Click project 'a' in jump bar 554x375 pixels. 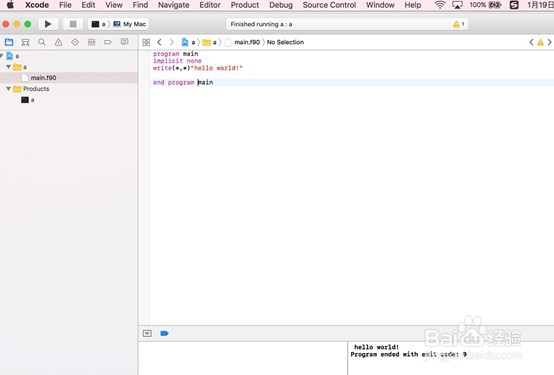[188, 42]
